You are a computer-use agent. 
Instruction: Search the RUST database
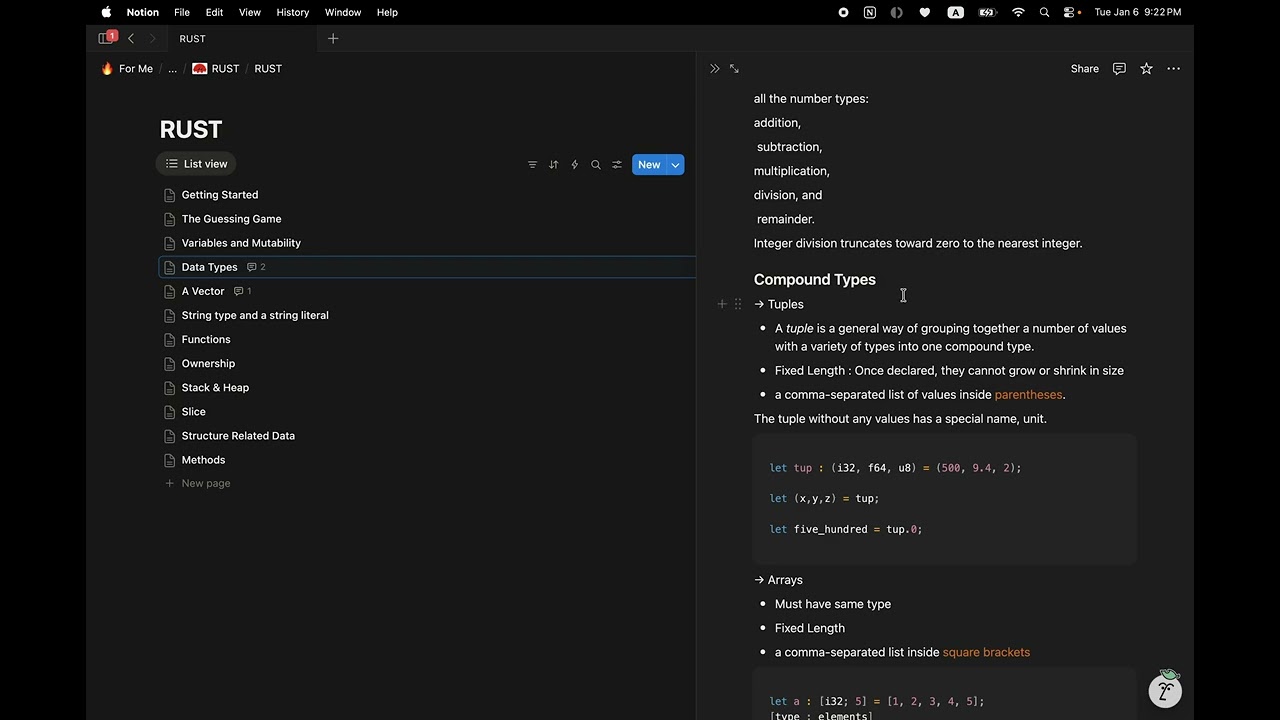pos(595,165)
